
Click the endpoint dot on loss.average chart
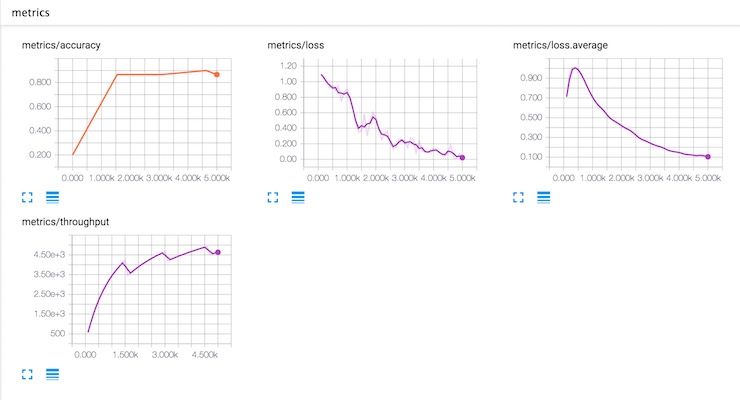(708, 157)
